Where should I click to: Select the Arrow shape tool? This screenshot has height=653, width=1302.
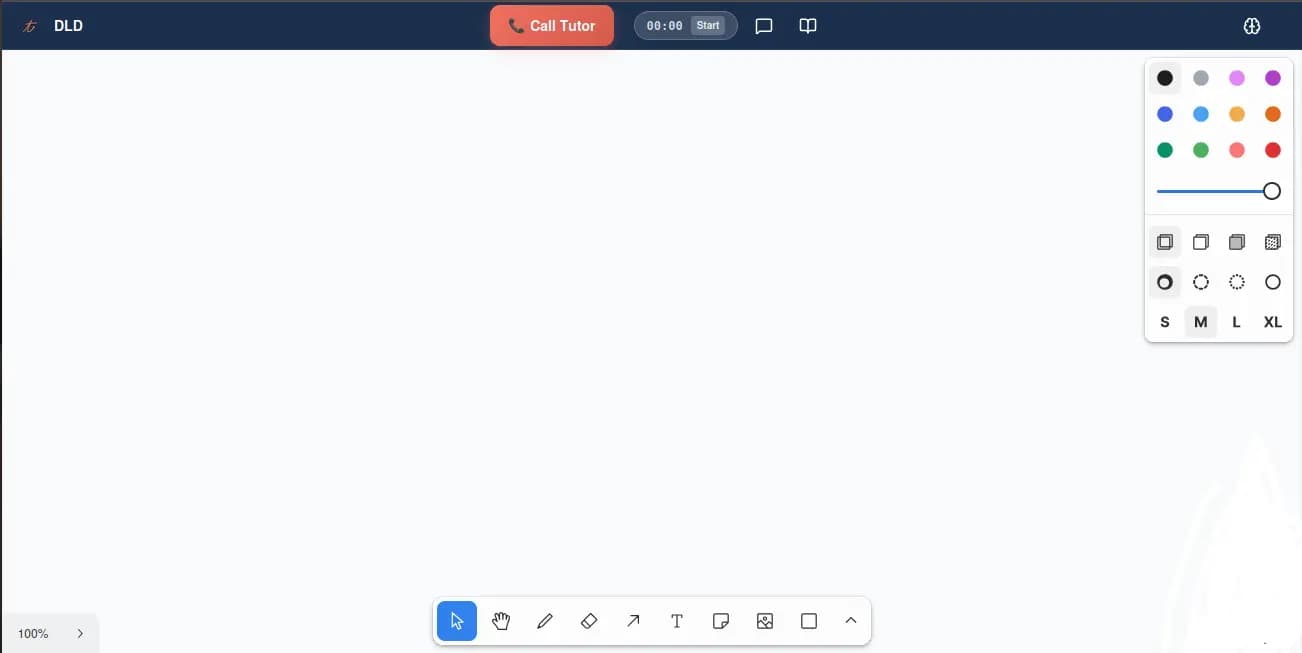[x=633, y=621]
